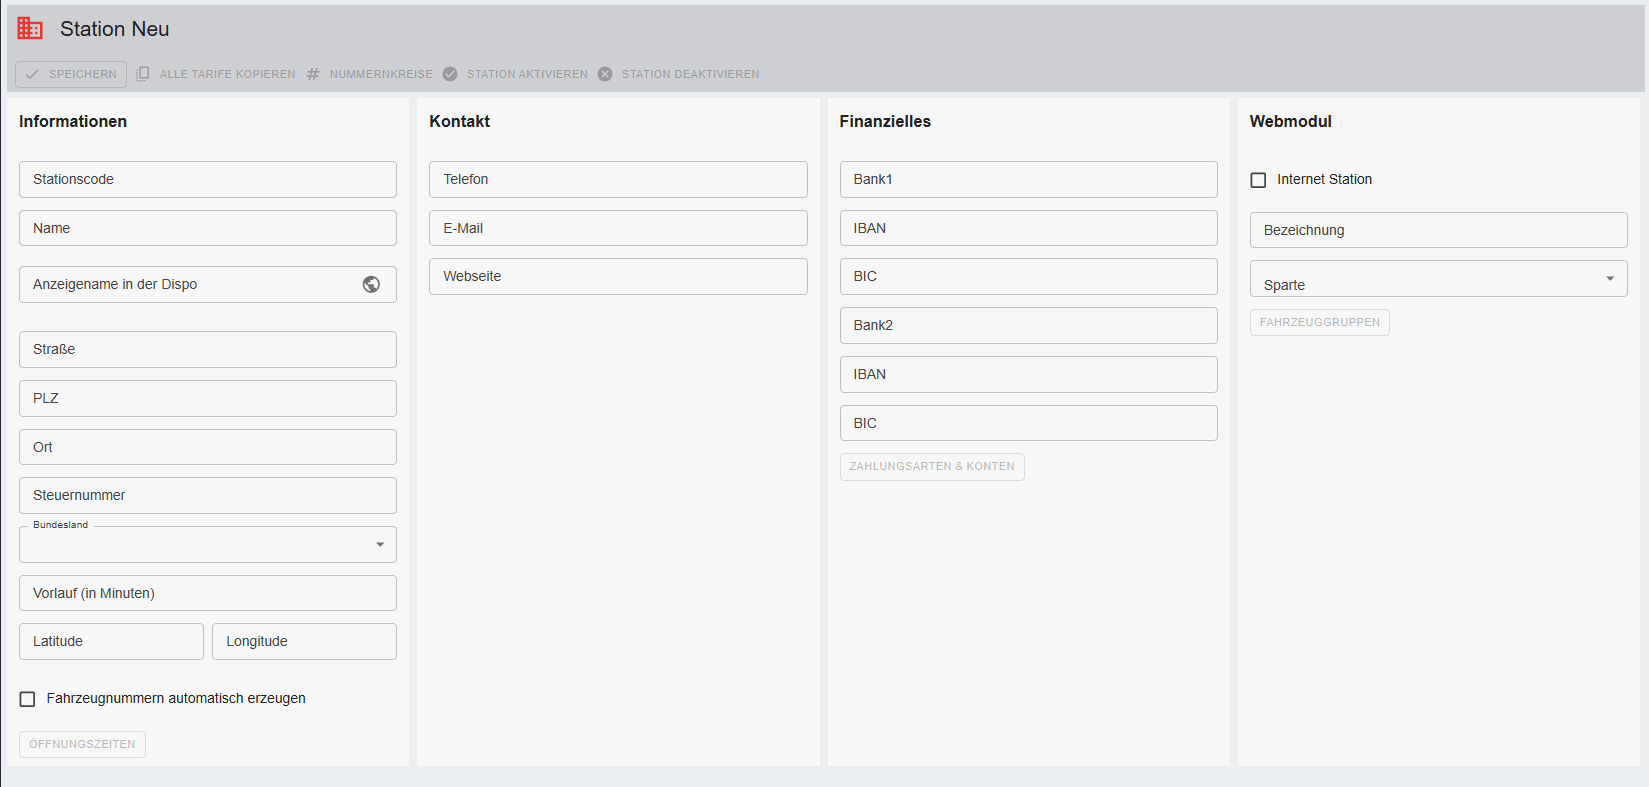The width and height of the screenshot is (1649, 787).
Task: Choose Alle Tarife Kopieren toolbar label
Action: (x=227, y=74)
